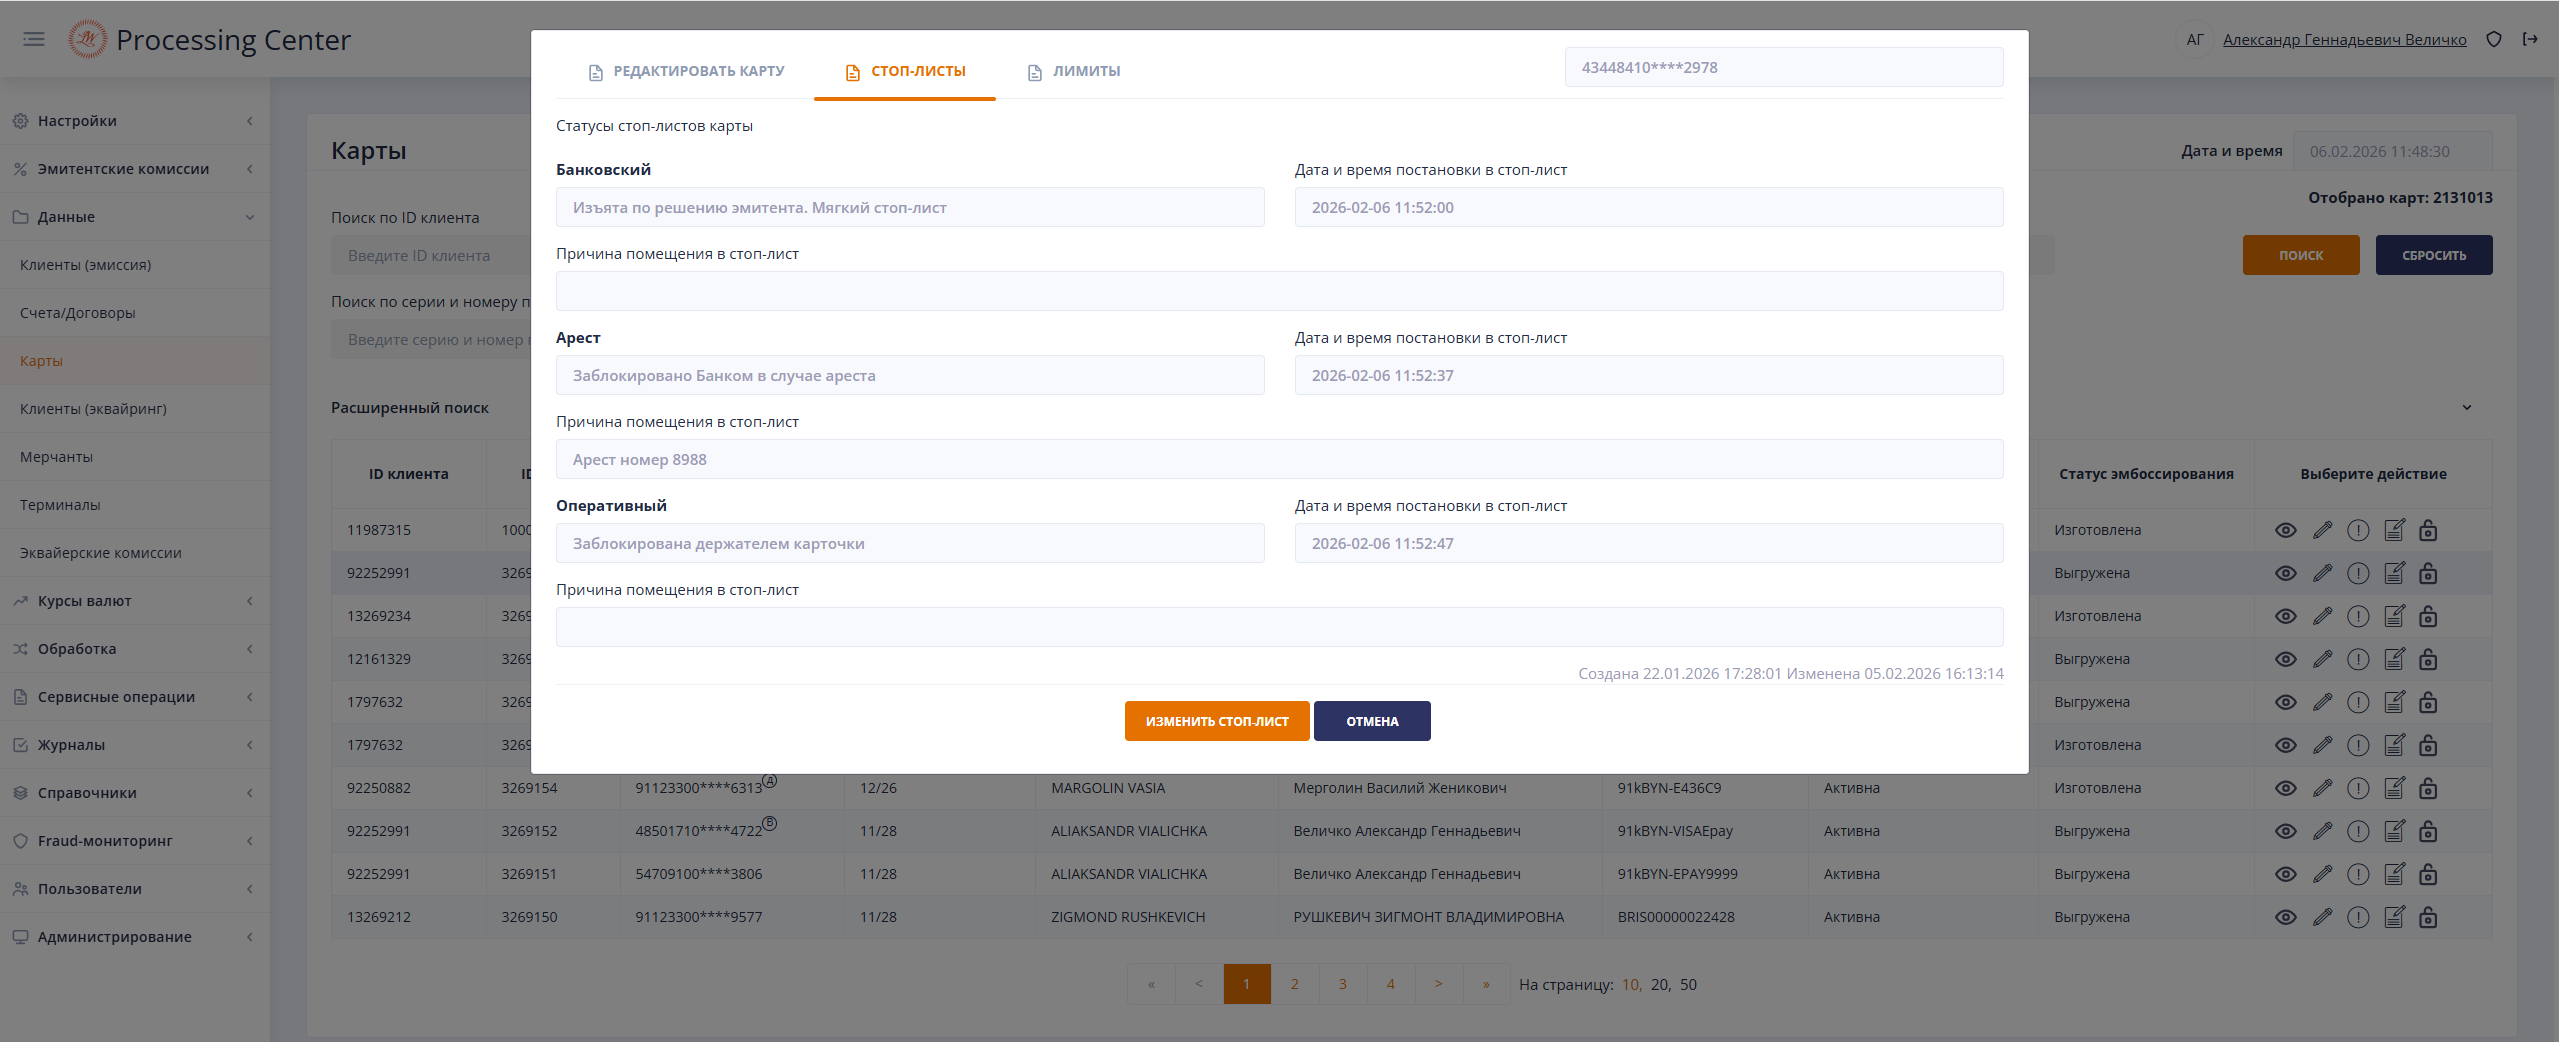The image size is (2559, 1042).
Task: Click the exclamation icon for client 11987315
Action: pos(2357,530)
